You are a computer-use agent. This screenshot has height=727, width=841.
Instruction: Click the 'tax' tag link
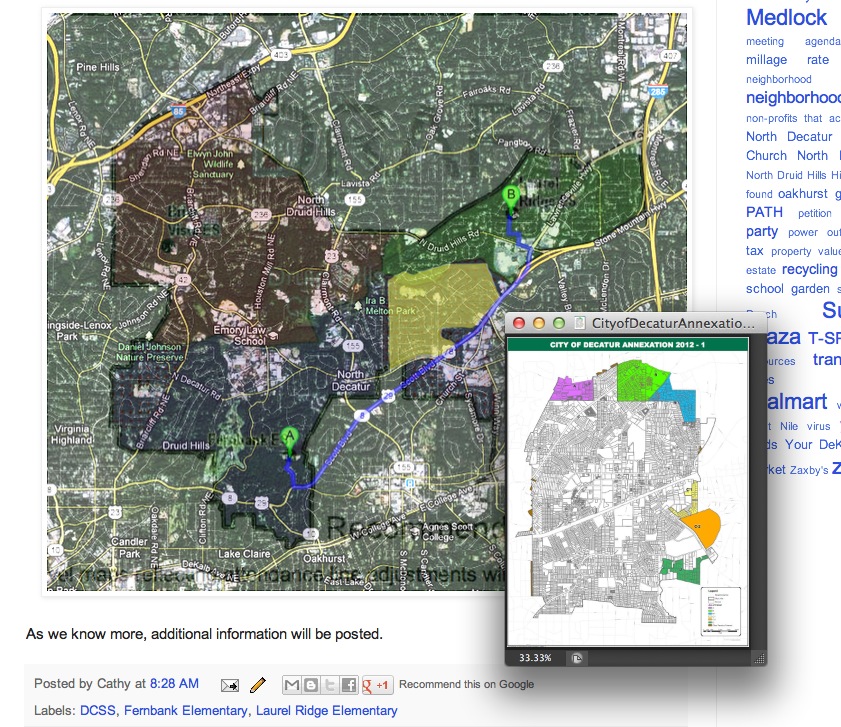coord(754,251)
